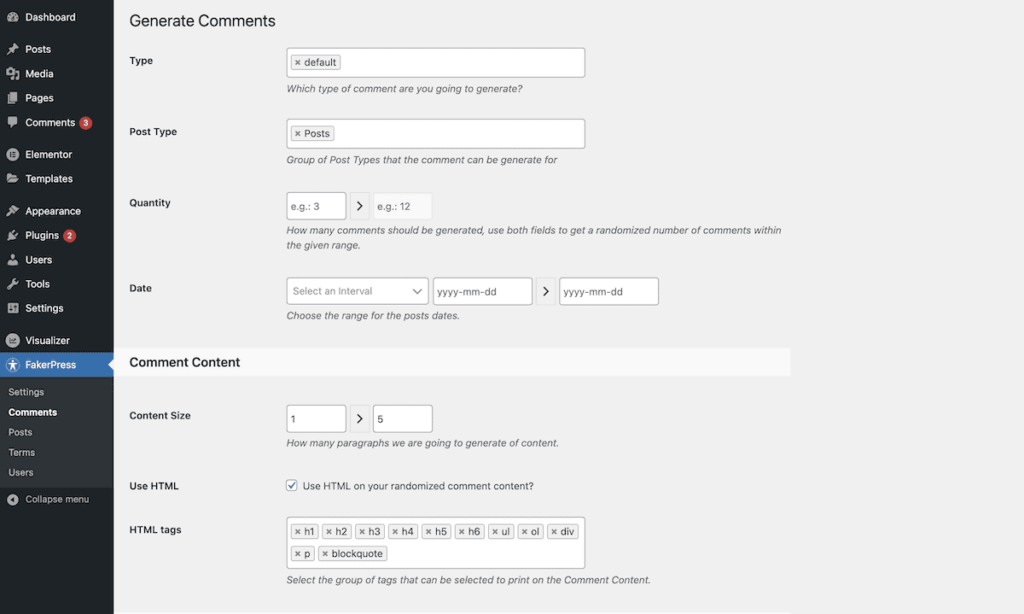Image resolution: width=1024 pixels, height=614 pixels.
Task: Open the Post Type selection field
Action: point(450,133)
